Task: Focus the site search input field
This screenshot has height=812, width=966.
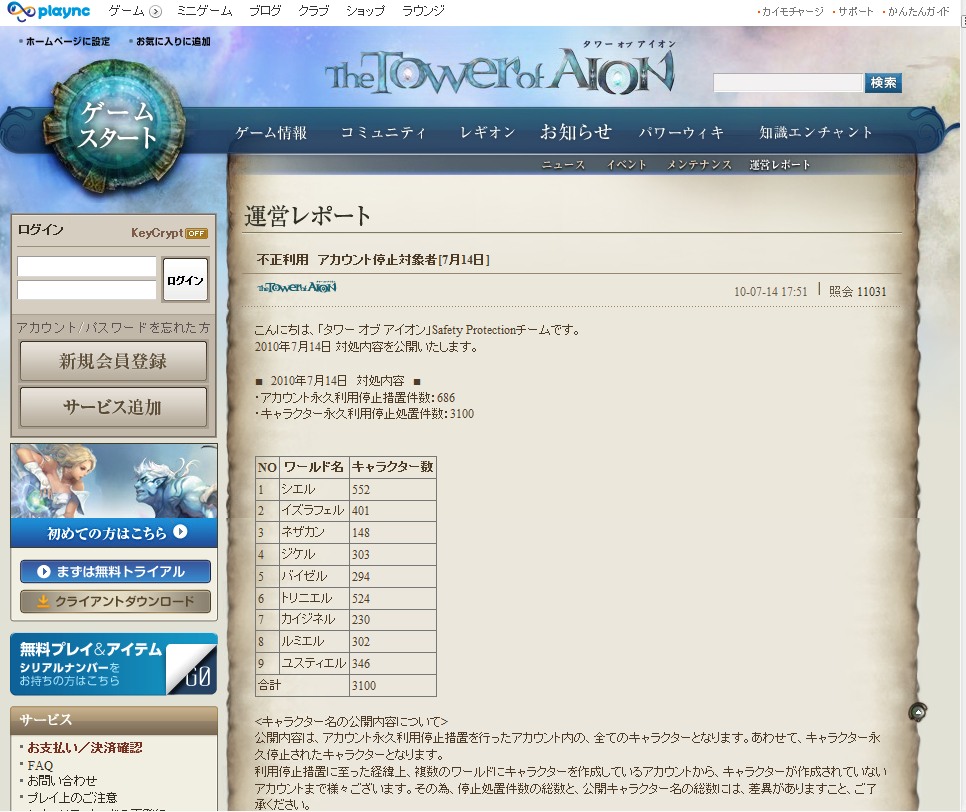Action: (787, 83)
